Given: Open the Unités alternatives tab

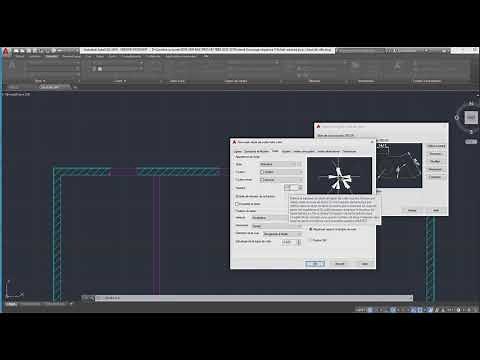Looking at the screenshot, I should coord(328,151).
